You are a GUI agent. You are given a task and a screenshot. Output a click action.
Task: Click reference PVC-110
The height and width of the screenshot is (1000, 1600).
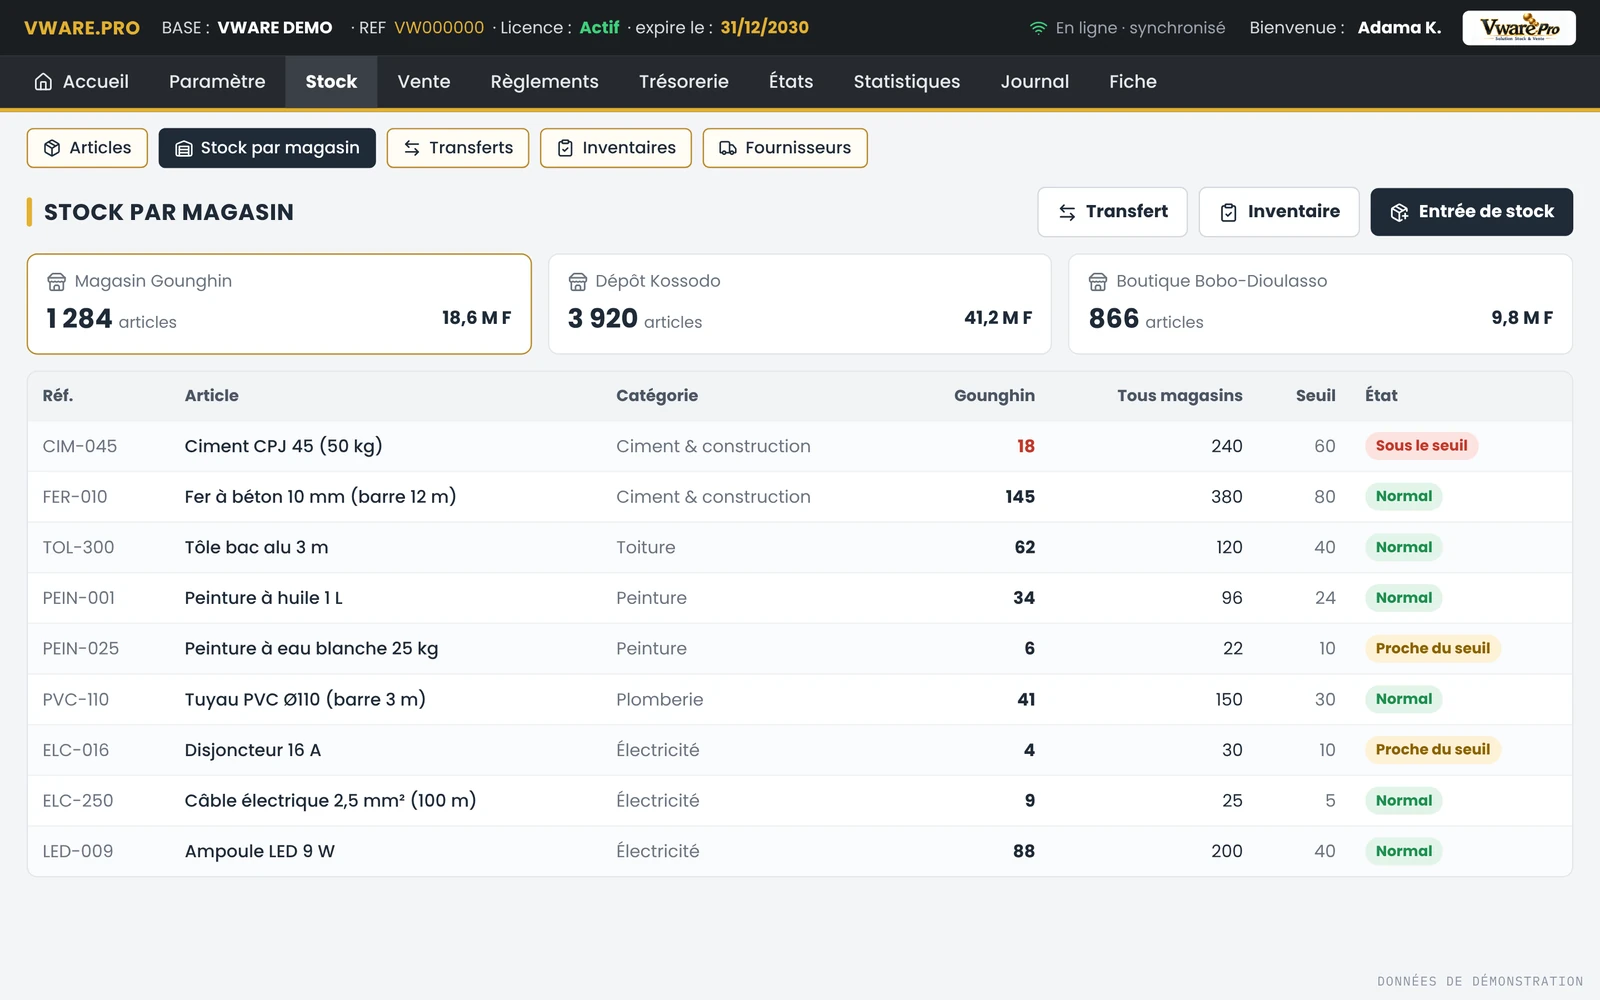point(76,700)
